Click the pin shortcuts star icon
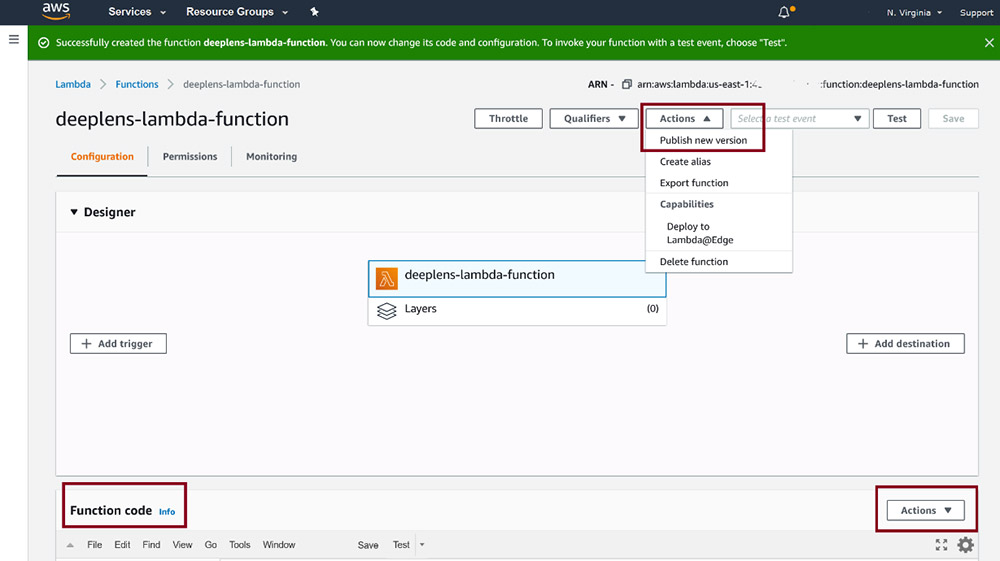 pyautogui.click(x=314, y=11)
